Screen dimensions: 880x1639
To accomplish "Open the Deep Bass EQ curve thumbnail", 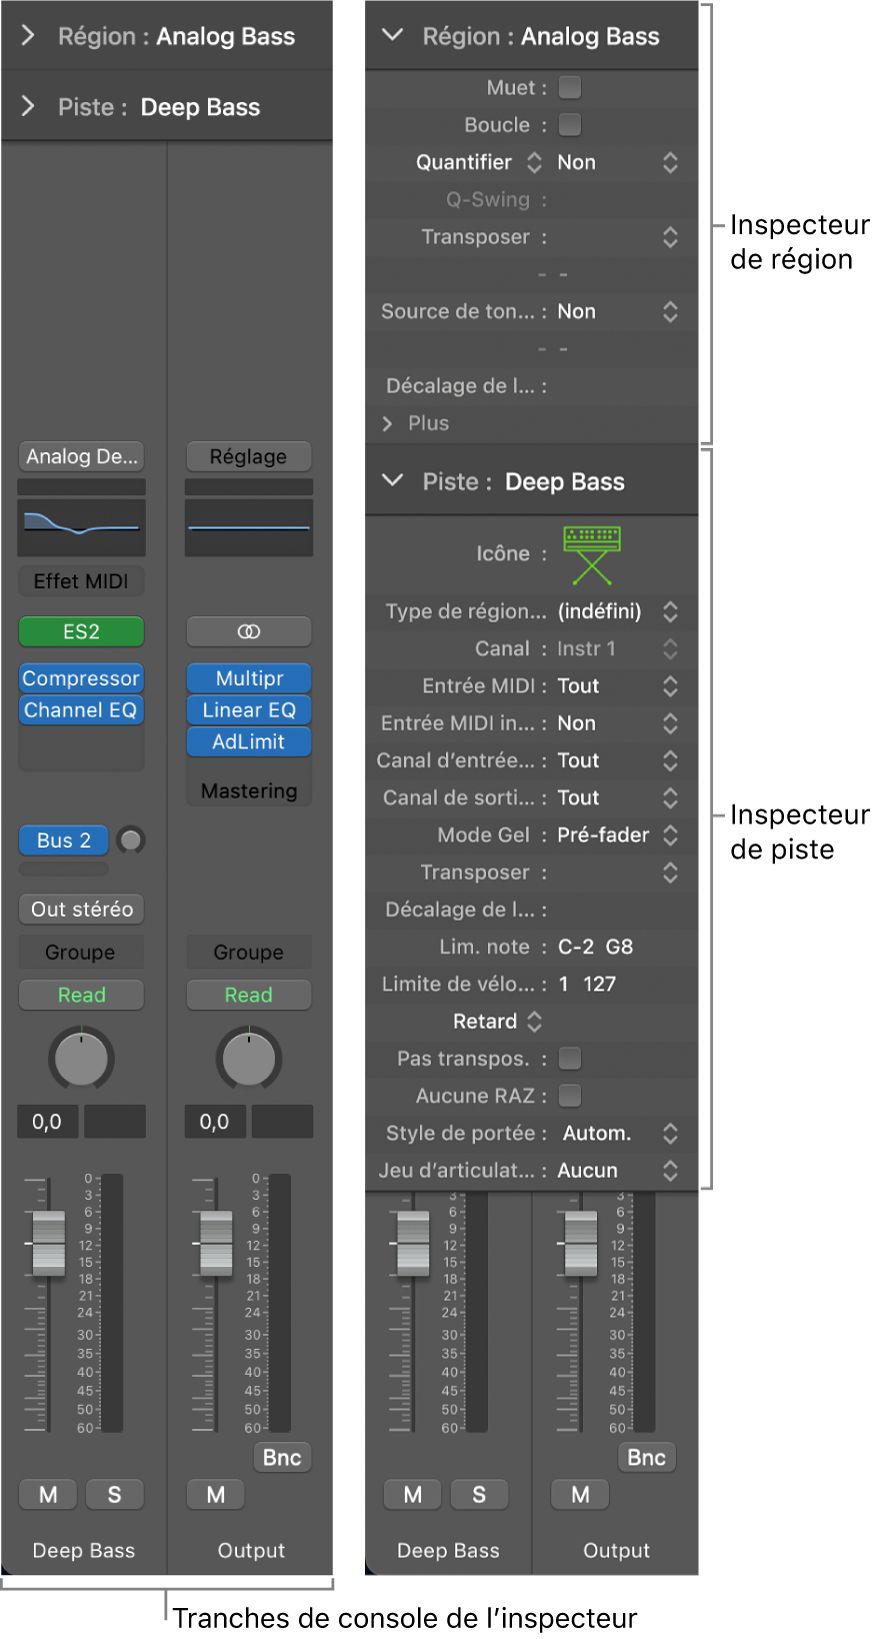I will coord(81,526).
